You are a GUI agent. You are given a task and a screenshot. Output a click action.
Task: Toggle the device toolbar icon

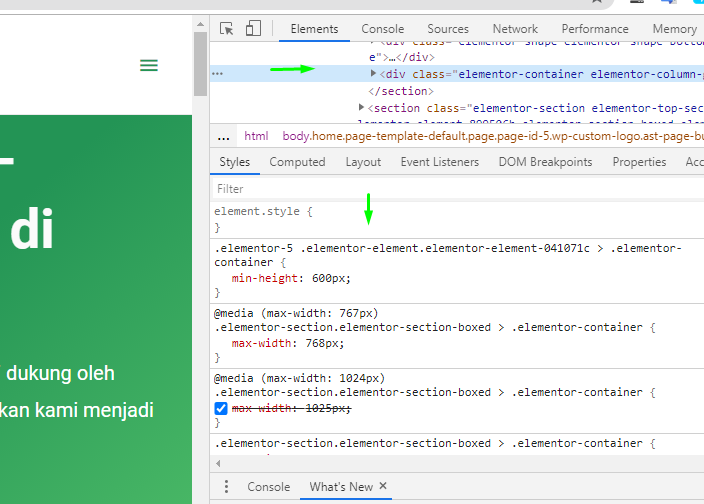coord(253,29)
